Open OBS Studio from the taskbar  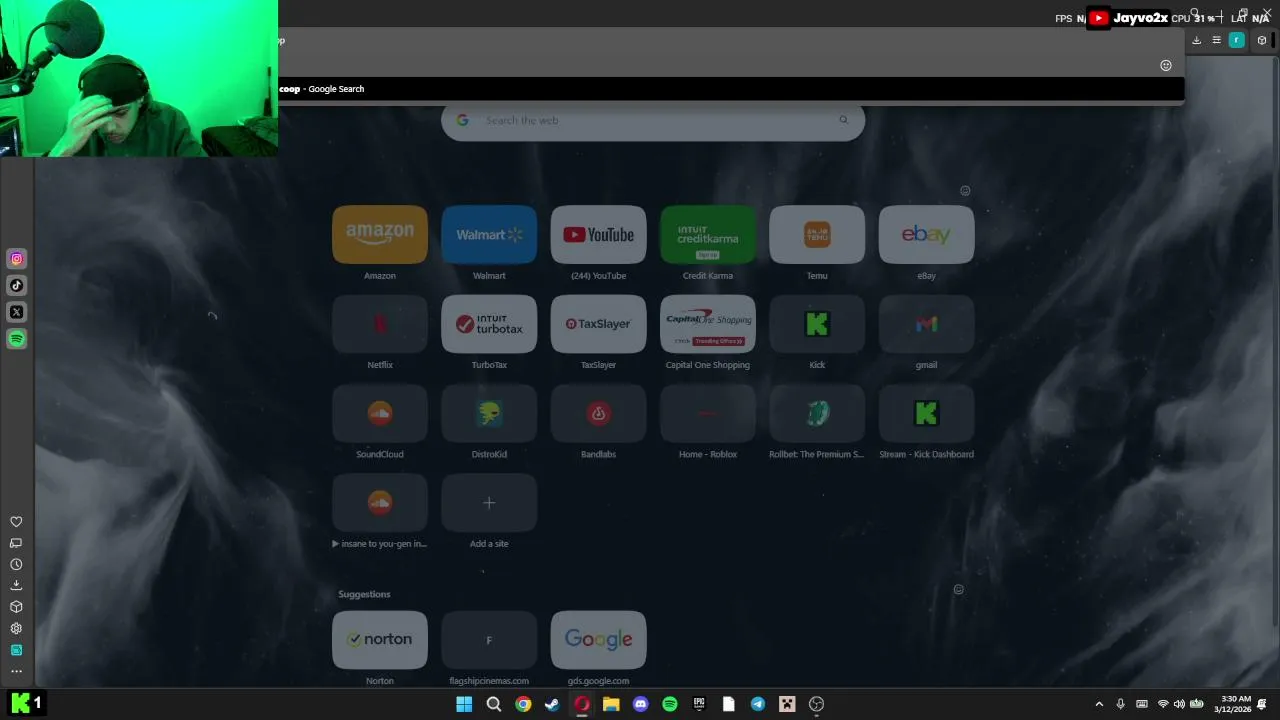pos(816,704)
